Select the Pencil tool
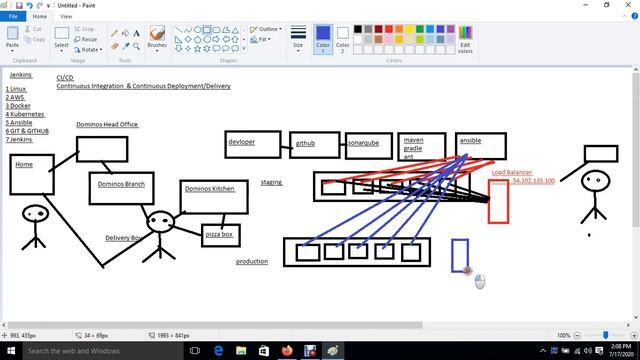This screenshot has width=640, height=360. [x=115, y=34]
